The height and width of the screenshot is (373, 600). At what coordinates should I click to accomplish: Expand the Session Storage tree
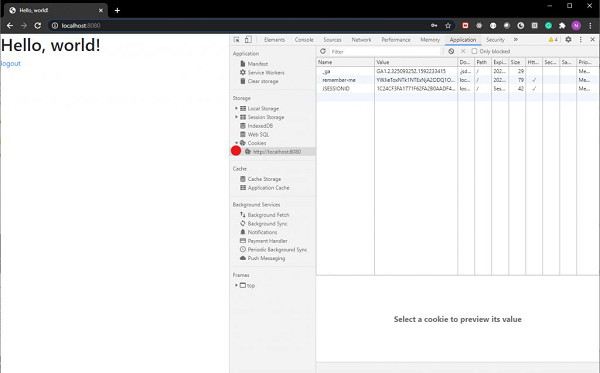click(236, 117)
